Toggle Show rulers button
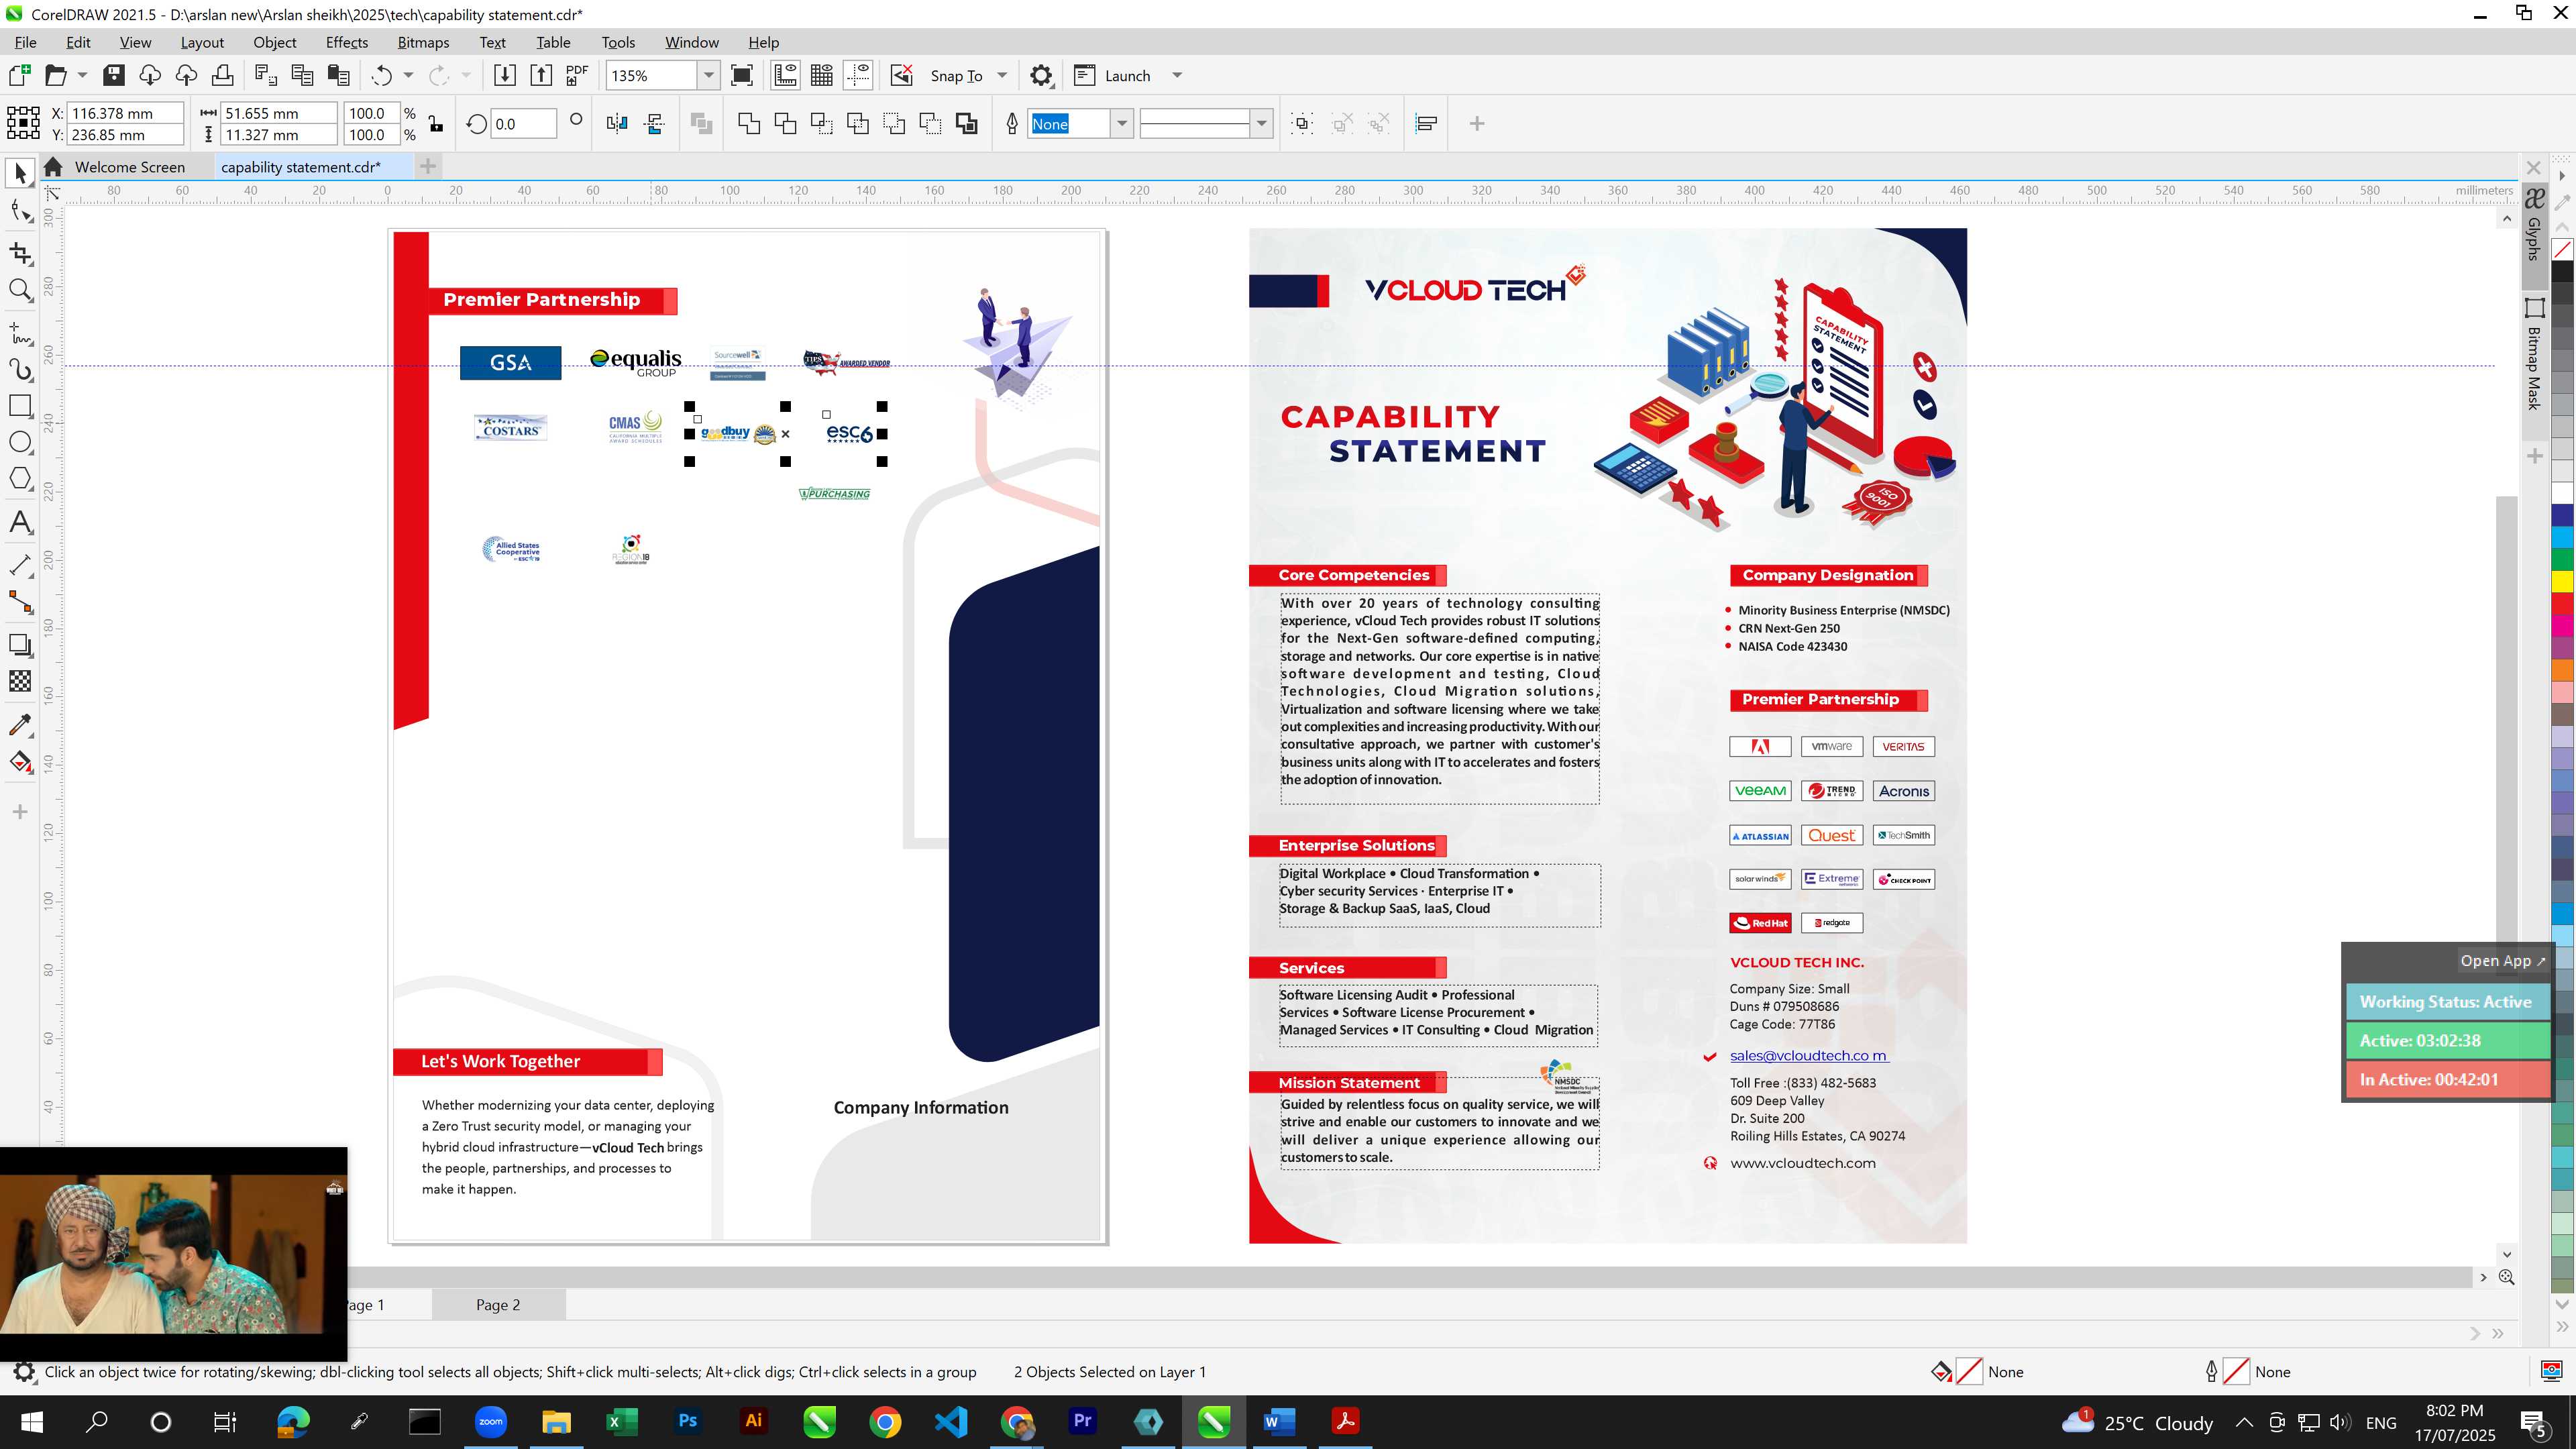 click(785, 75)
